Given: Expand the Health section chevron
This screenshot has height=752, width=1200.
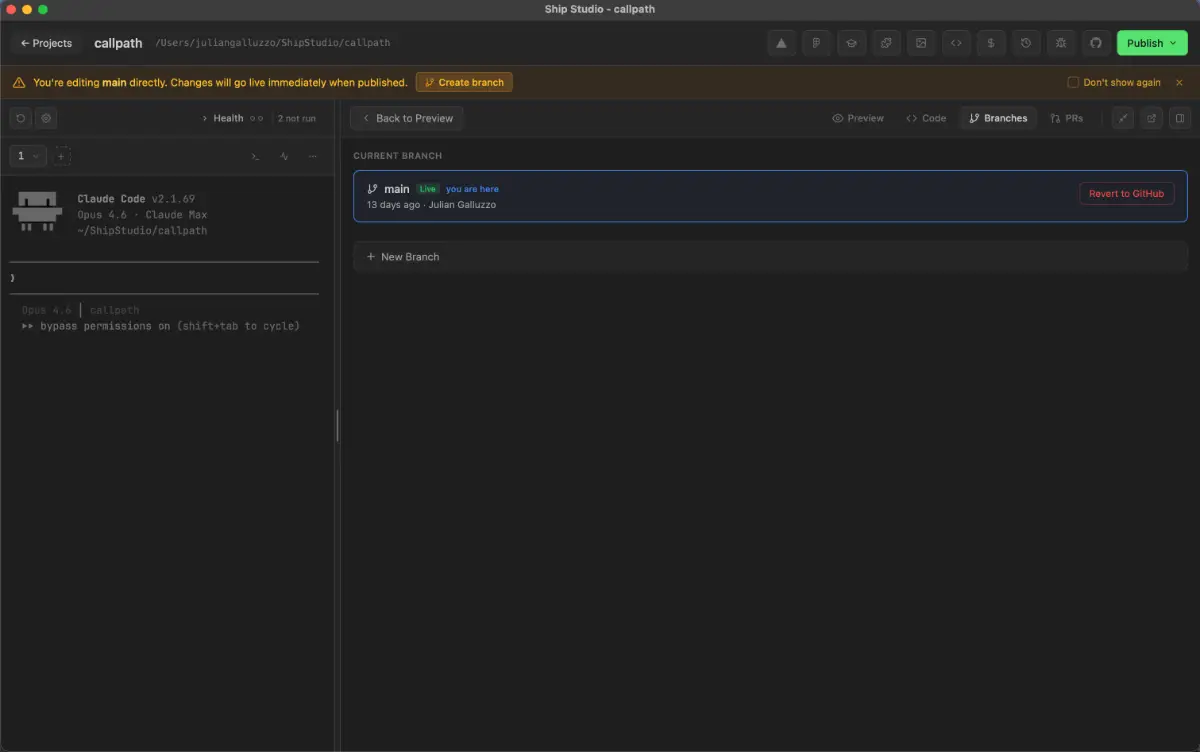Looking at the screenshot, I should (205, 118).
